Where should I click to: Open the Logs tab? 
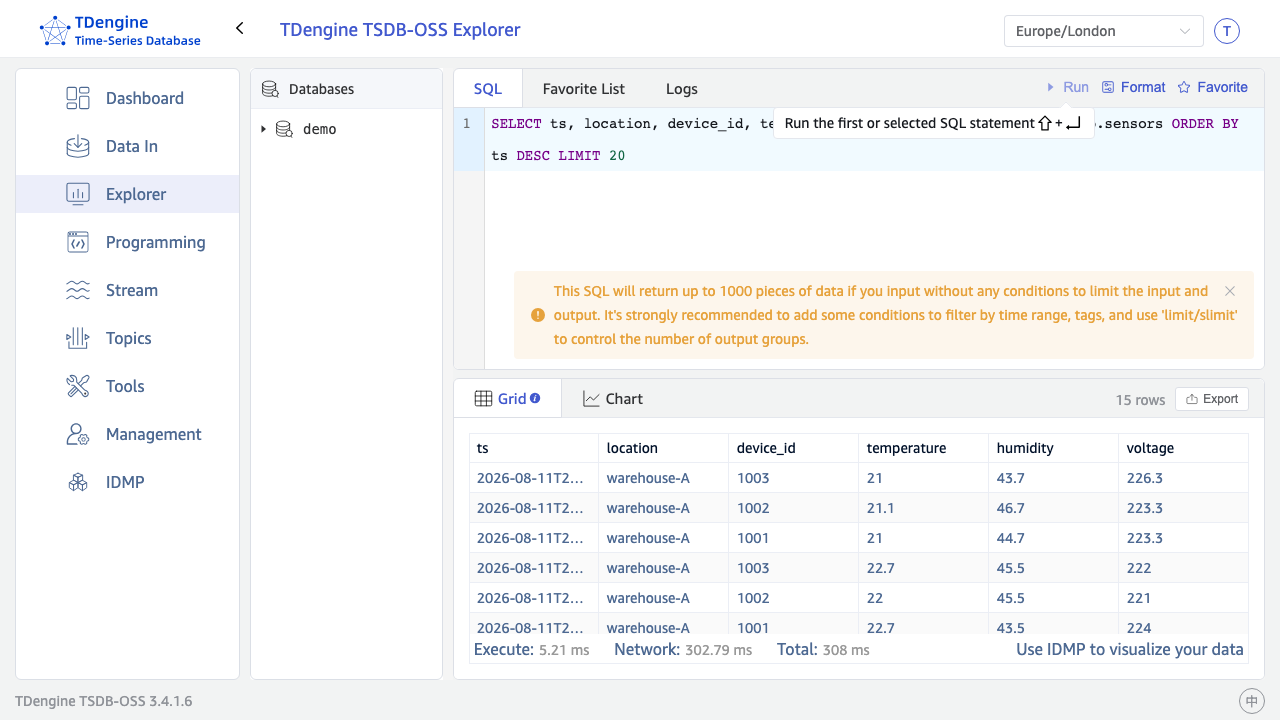pos(682,88)
